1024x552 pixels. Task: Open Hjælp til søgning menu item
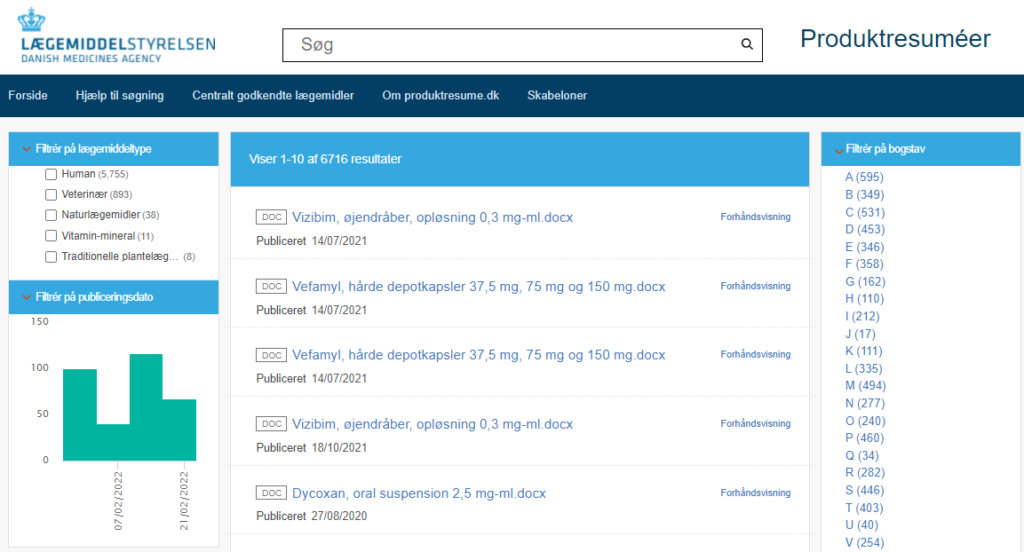(x=119, y=96)
